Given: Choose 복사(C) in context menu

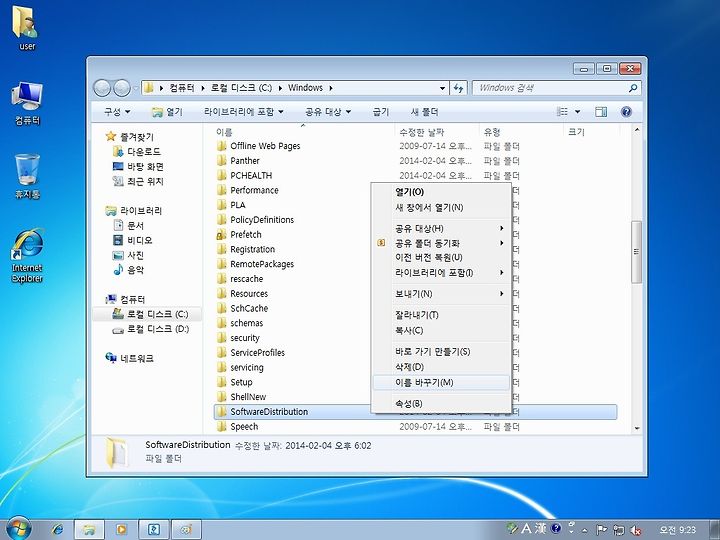Looking at the screenshot, I should pos(442,330).
